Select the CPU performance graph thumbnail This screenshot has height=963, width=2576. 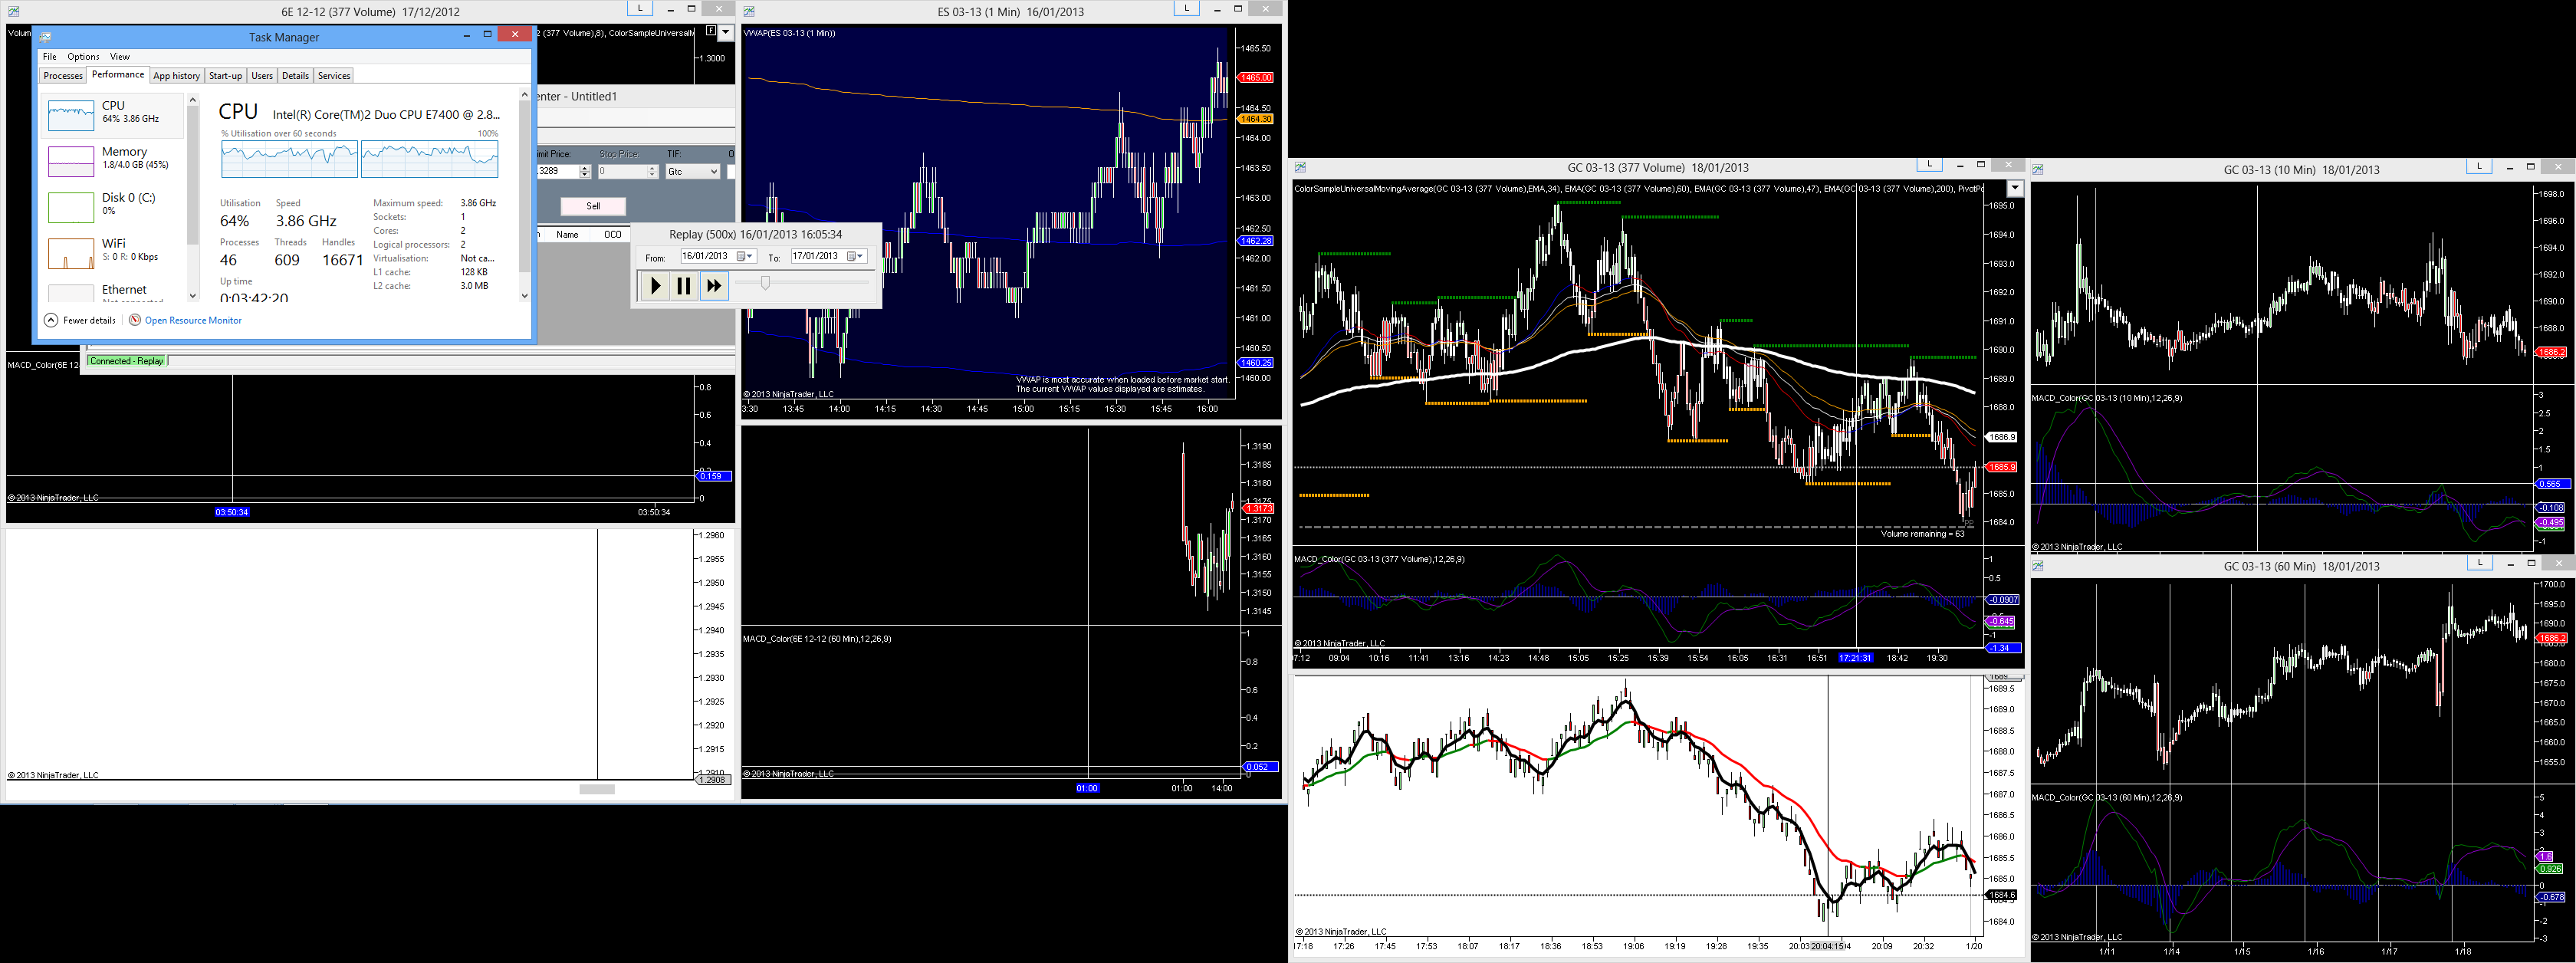tap(71, 115)
